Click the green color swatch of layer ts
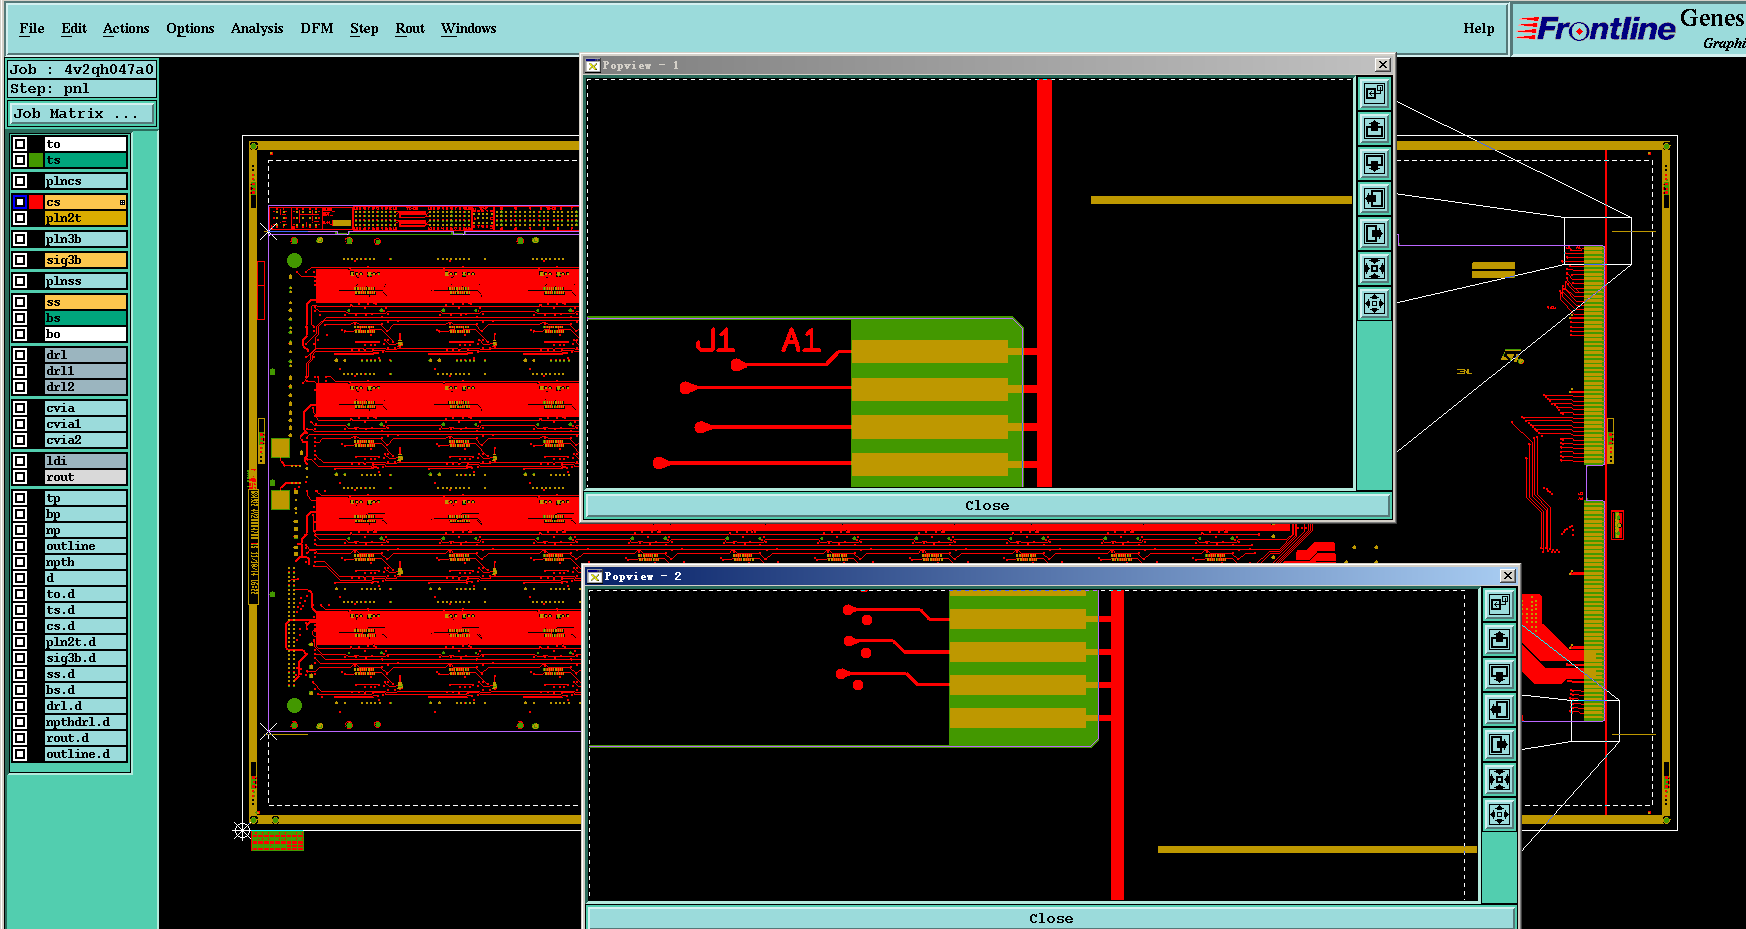Screen dimensions: 1746x929 coord(36,160)
